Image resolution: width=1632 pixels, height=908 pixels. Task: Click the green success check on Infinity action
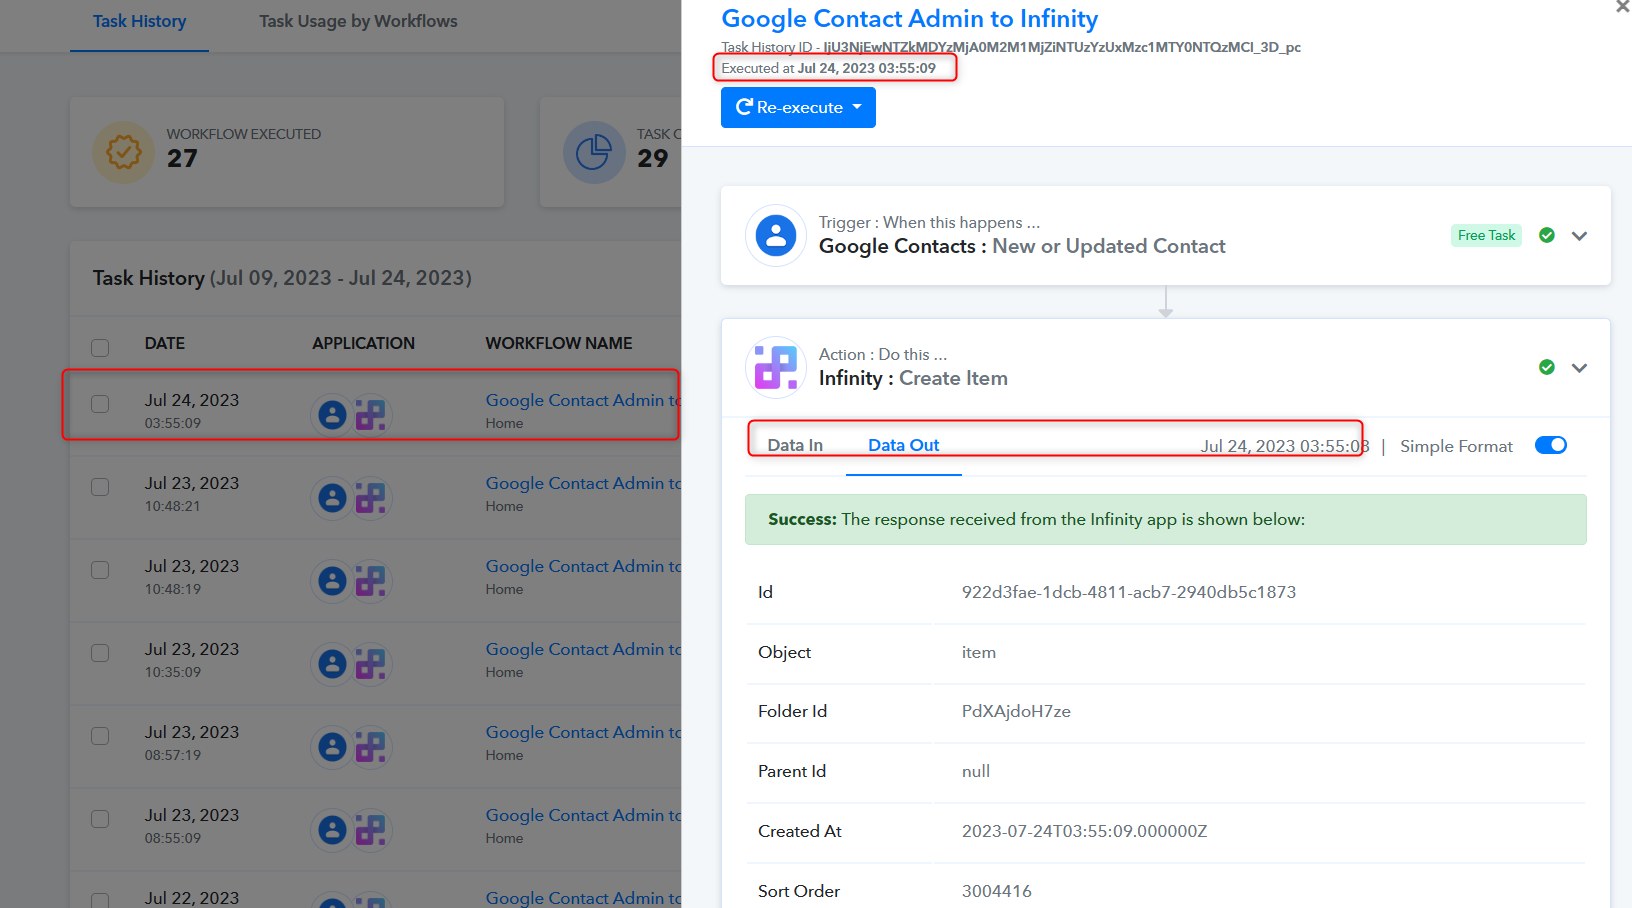coord(1547,367)
